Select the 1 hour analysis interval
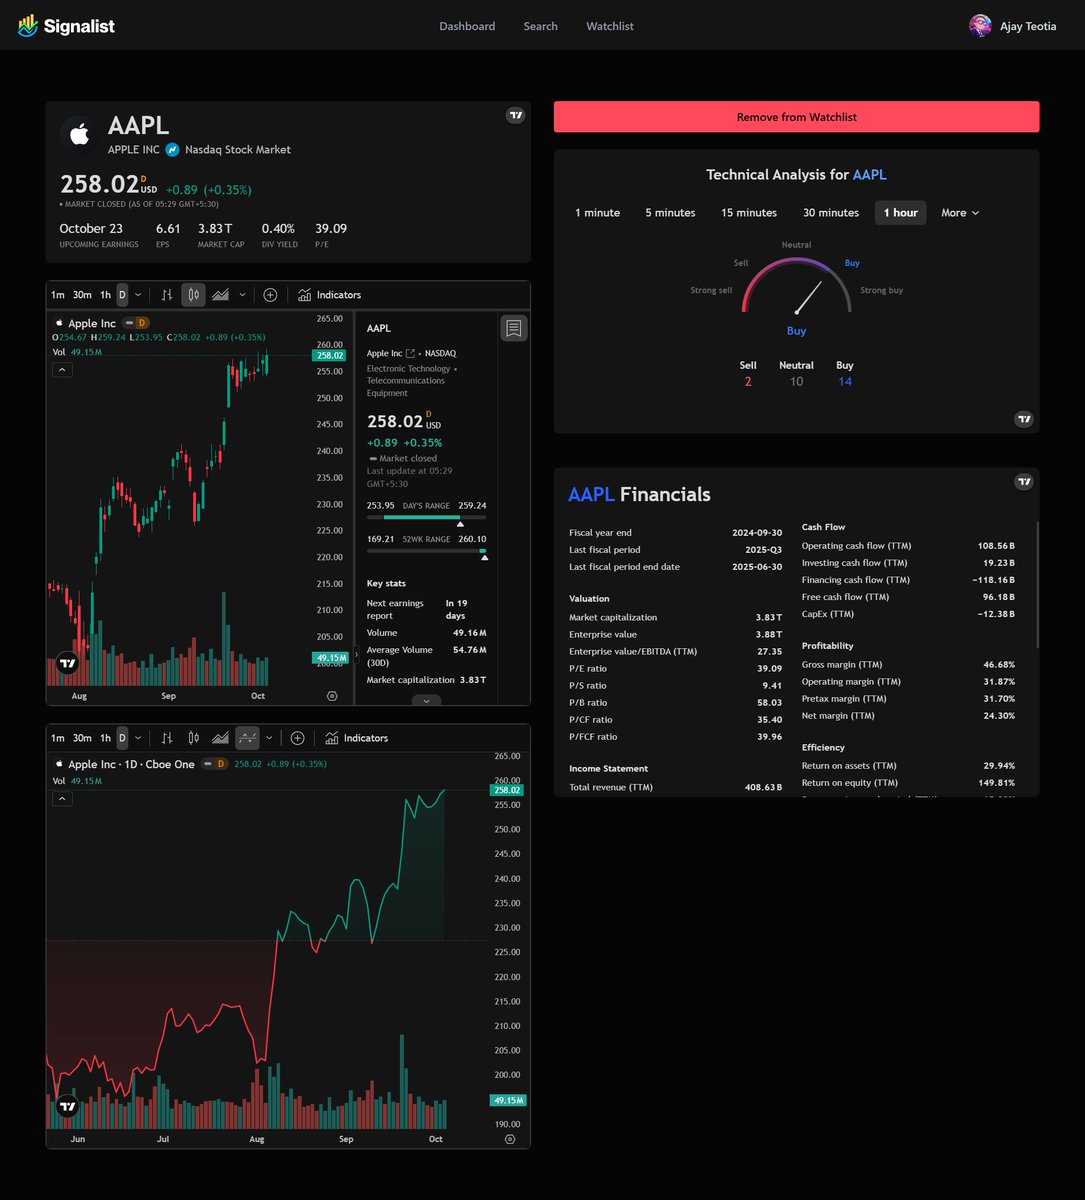This screenshot has width=1085, height=1200. (x=900, y=213)
